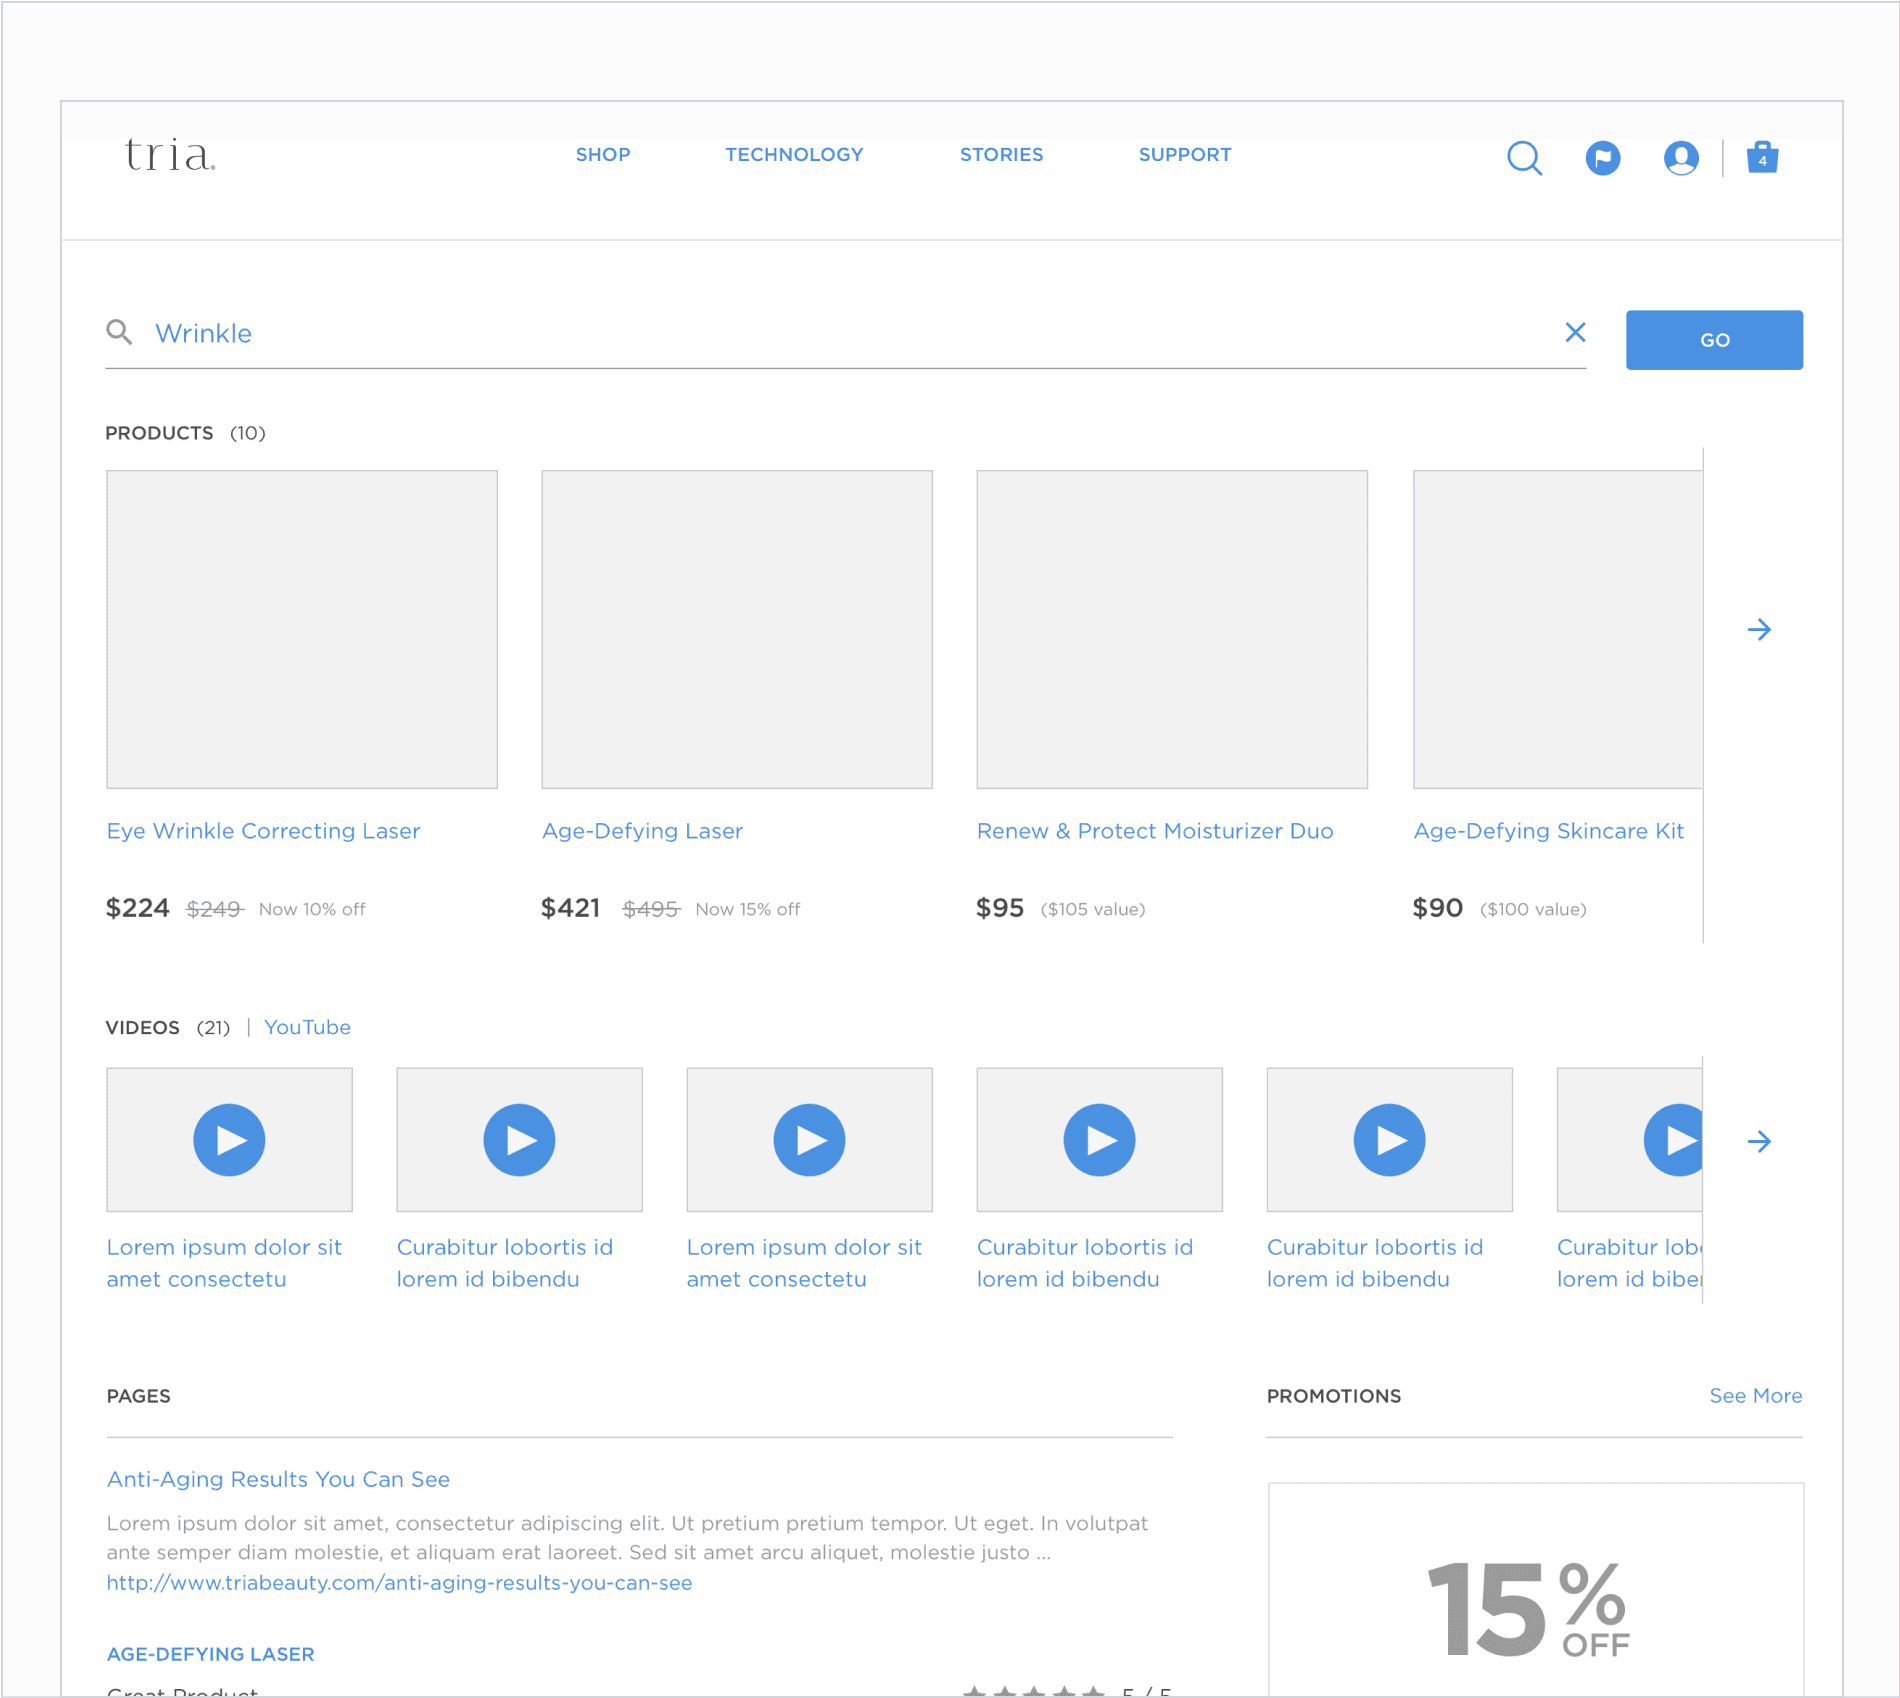Viewport: 1900px width, 1698px height.
Task: Play the second video, Curabitur lobortis
Action: (x=519, y=1140)
